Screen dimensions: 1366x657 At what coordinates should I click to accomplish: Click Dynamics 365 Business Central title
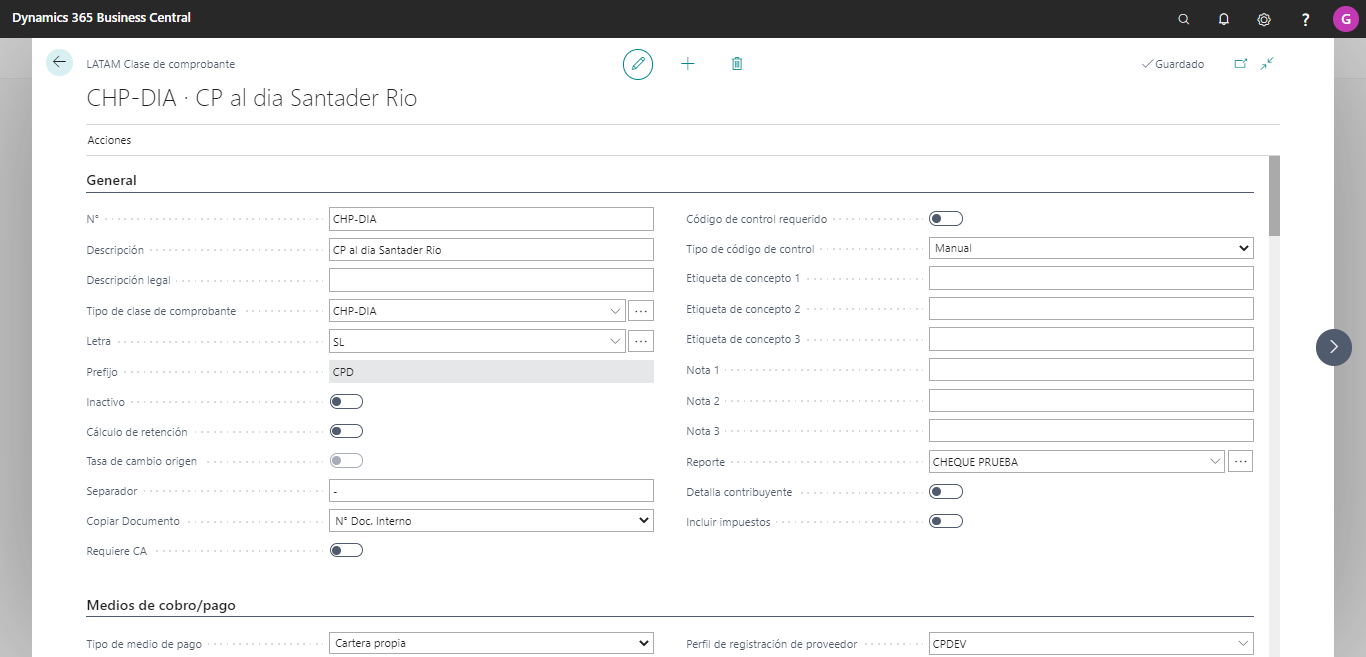tap(101, 18)
